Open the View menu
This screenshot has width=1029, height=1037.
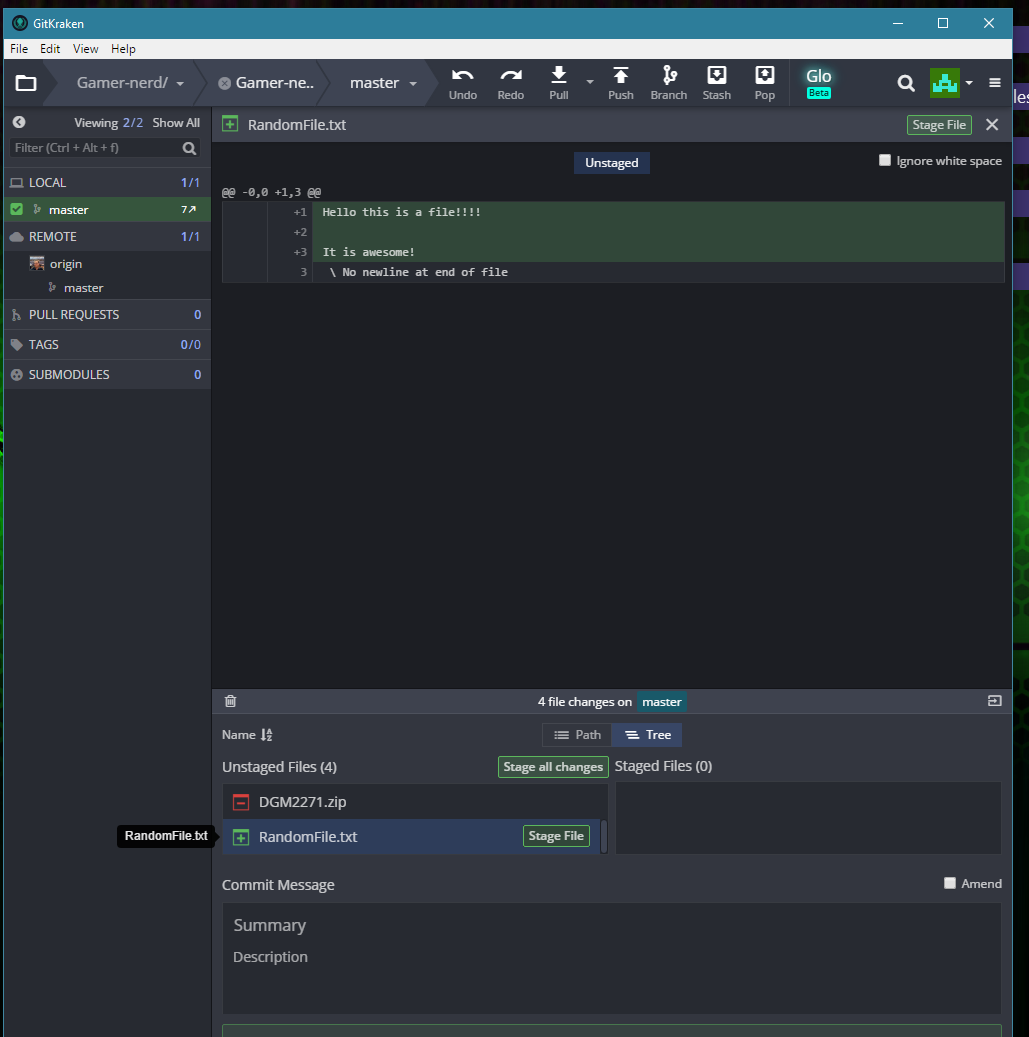tap(85, 48)
